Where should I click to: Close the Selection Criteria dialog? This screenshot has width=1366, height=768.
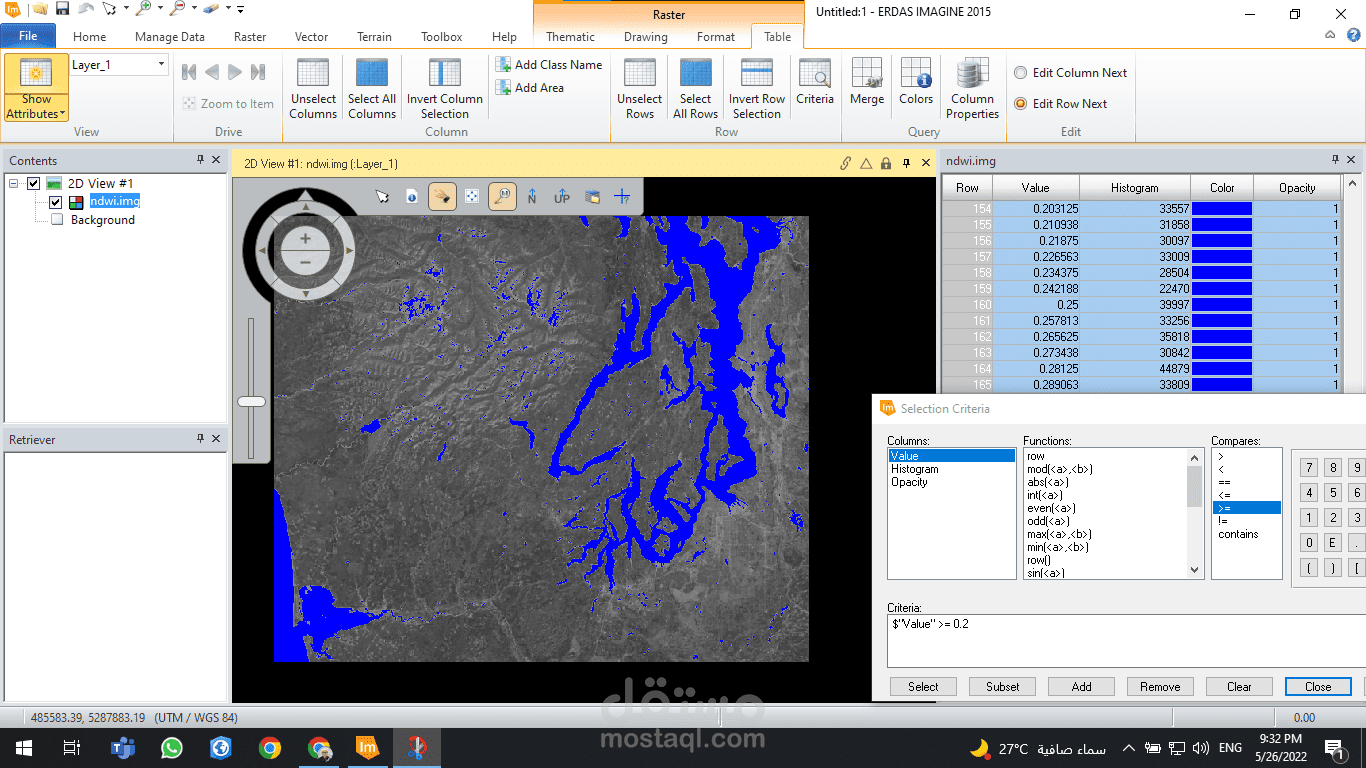[1317, 686]
